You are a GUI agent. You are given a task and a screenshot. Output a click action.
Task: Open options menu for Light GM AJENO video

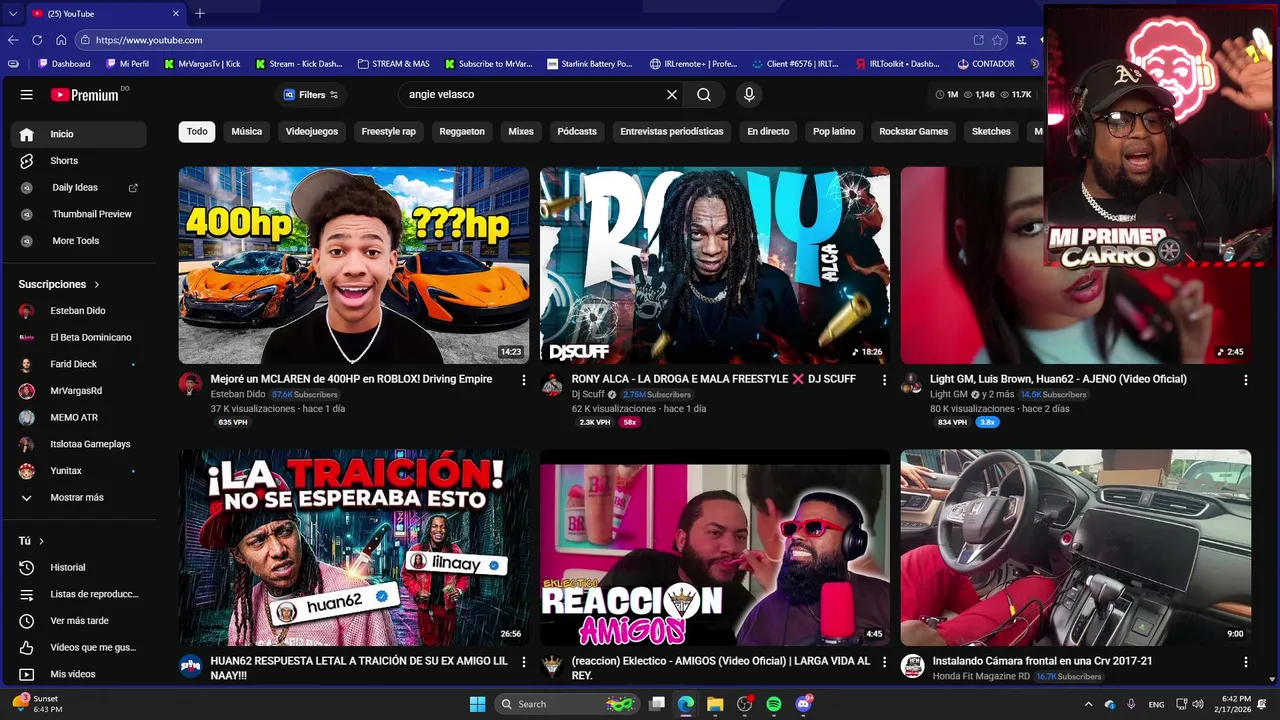tap(1245, 380)
